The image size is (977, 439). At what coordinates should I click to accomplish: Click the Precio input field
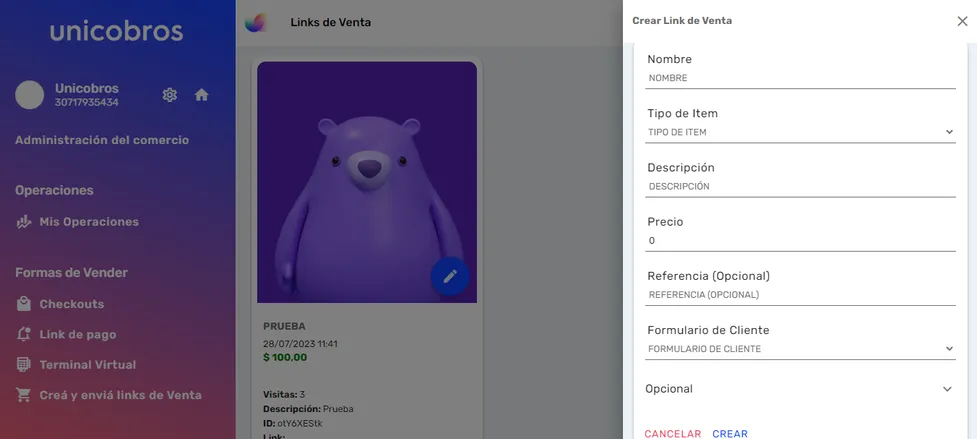[x=800, y=240]
